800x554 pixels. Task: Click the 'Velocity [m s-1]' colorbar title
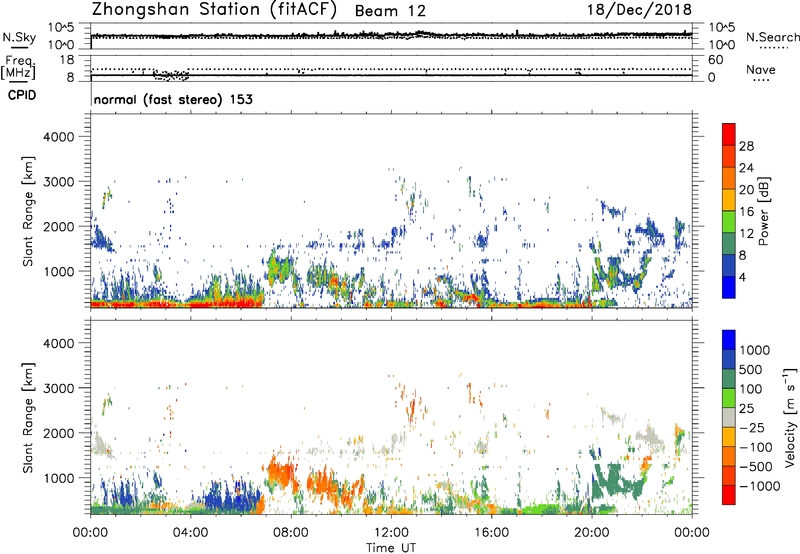[790, 416]
